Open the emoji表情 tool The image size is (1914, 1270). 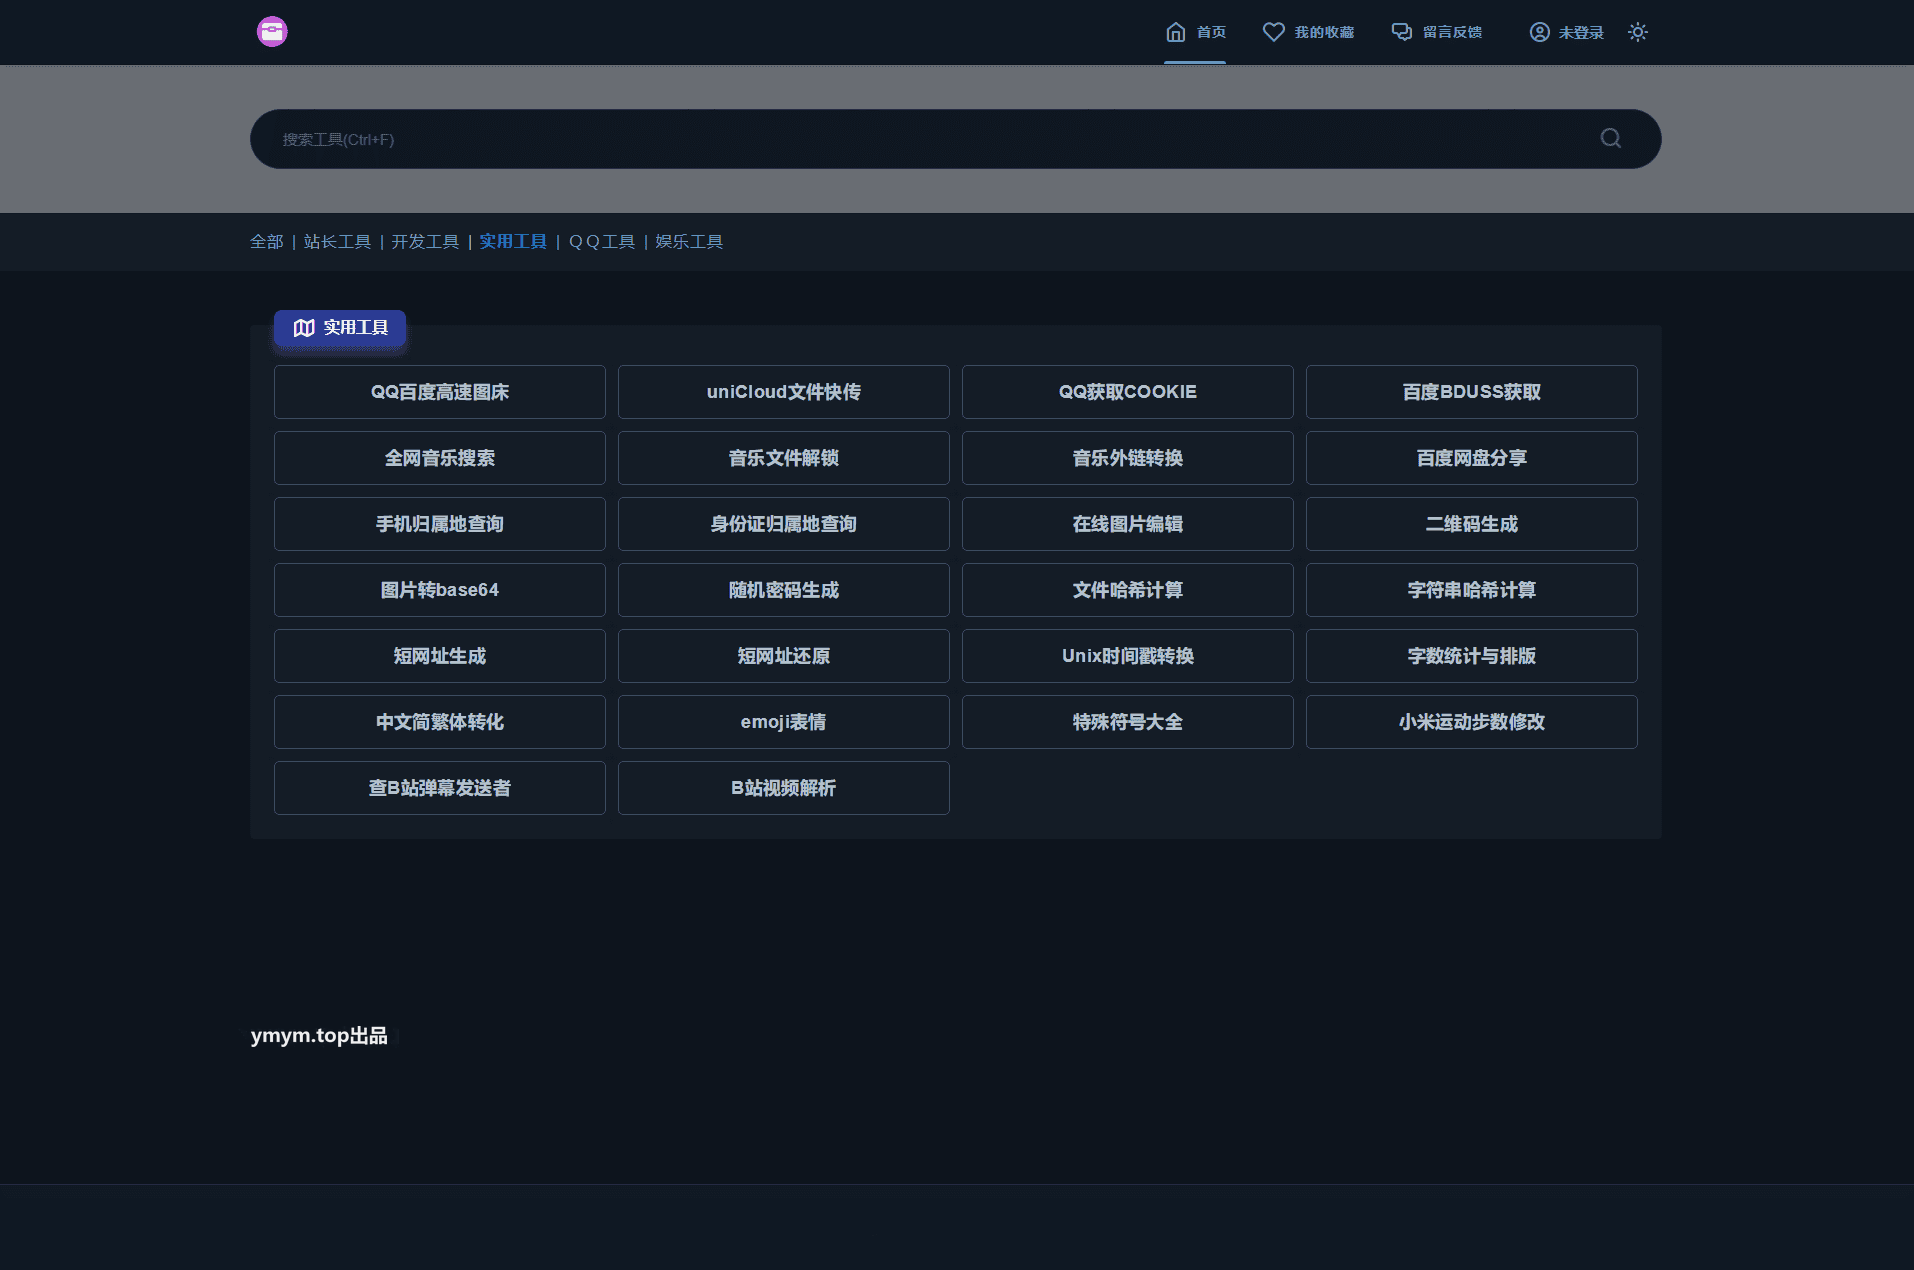784,722
